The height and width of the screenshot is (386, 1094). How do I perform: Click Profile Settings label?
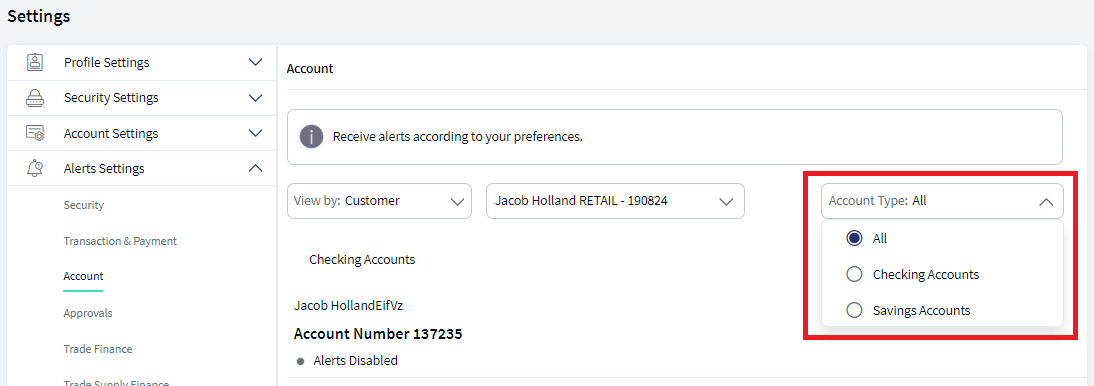click(107, 62)
